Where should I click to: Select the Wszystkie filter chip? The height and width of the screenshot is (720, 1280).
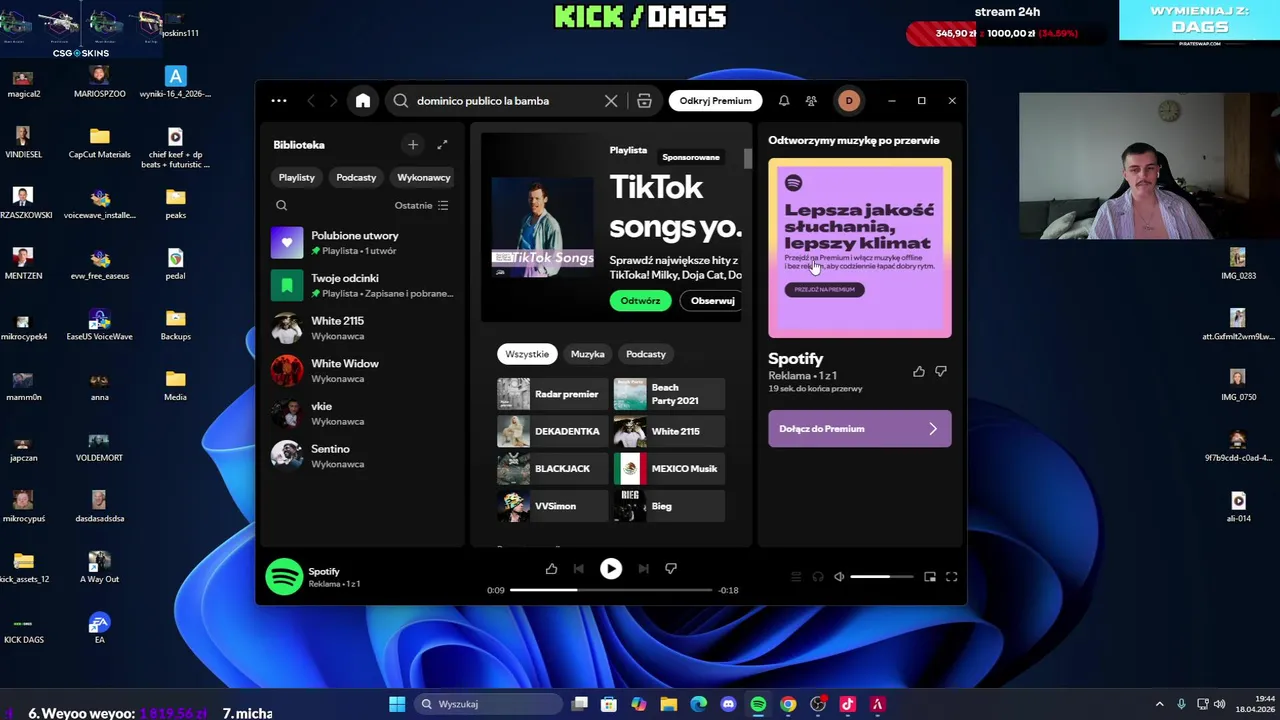(x=527, y=354)
